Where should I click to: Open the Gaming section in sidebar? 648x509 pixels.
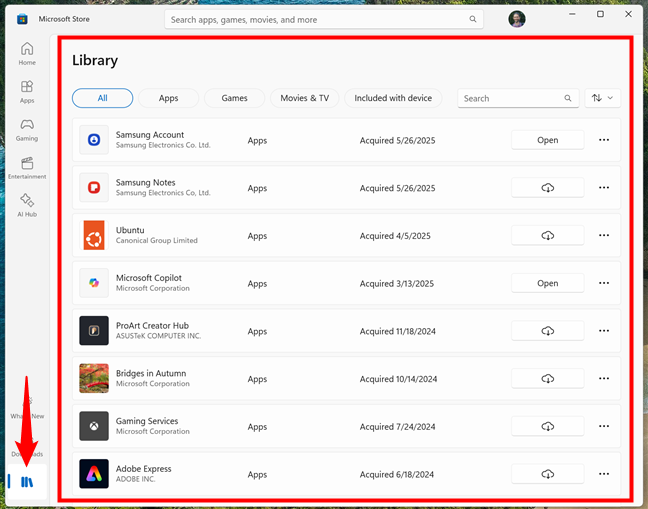click(27, 130)
